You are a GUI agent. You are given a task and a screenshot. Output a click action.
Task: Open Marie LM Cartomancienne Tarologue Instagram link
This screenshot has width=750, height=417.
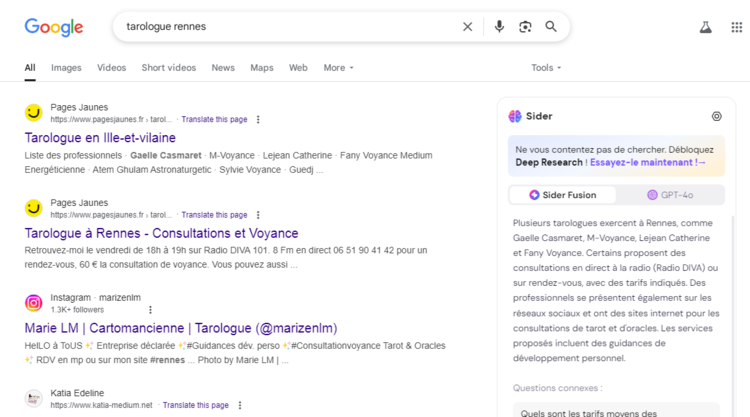click(x=181, y=329)
